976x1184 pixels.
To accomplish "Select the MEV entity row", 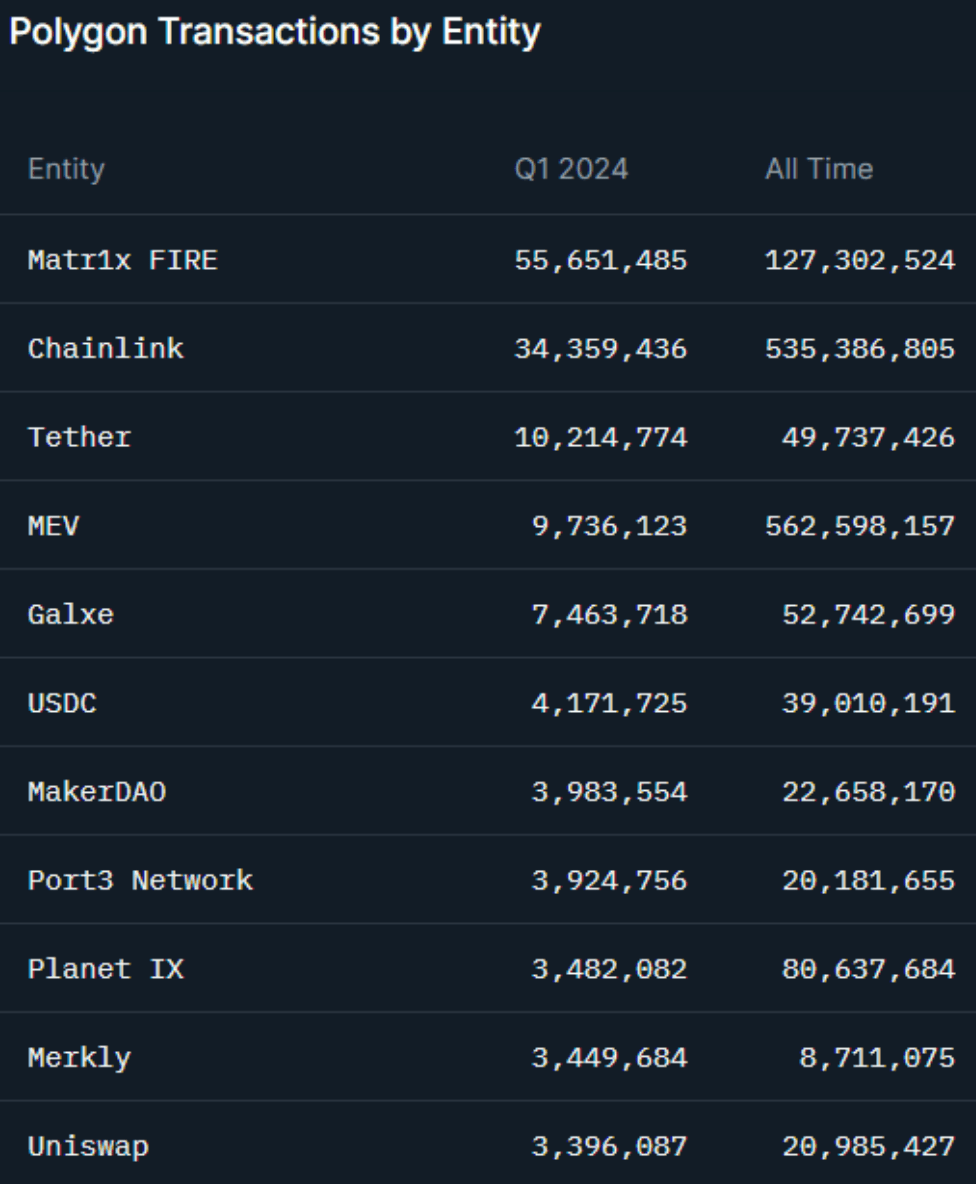I will tap(53, 526).
